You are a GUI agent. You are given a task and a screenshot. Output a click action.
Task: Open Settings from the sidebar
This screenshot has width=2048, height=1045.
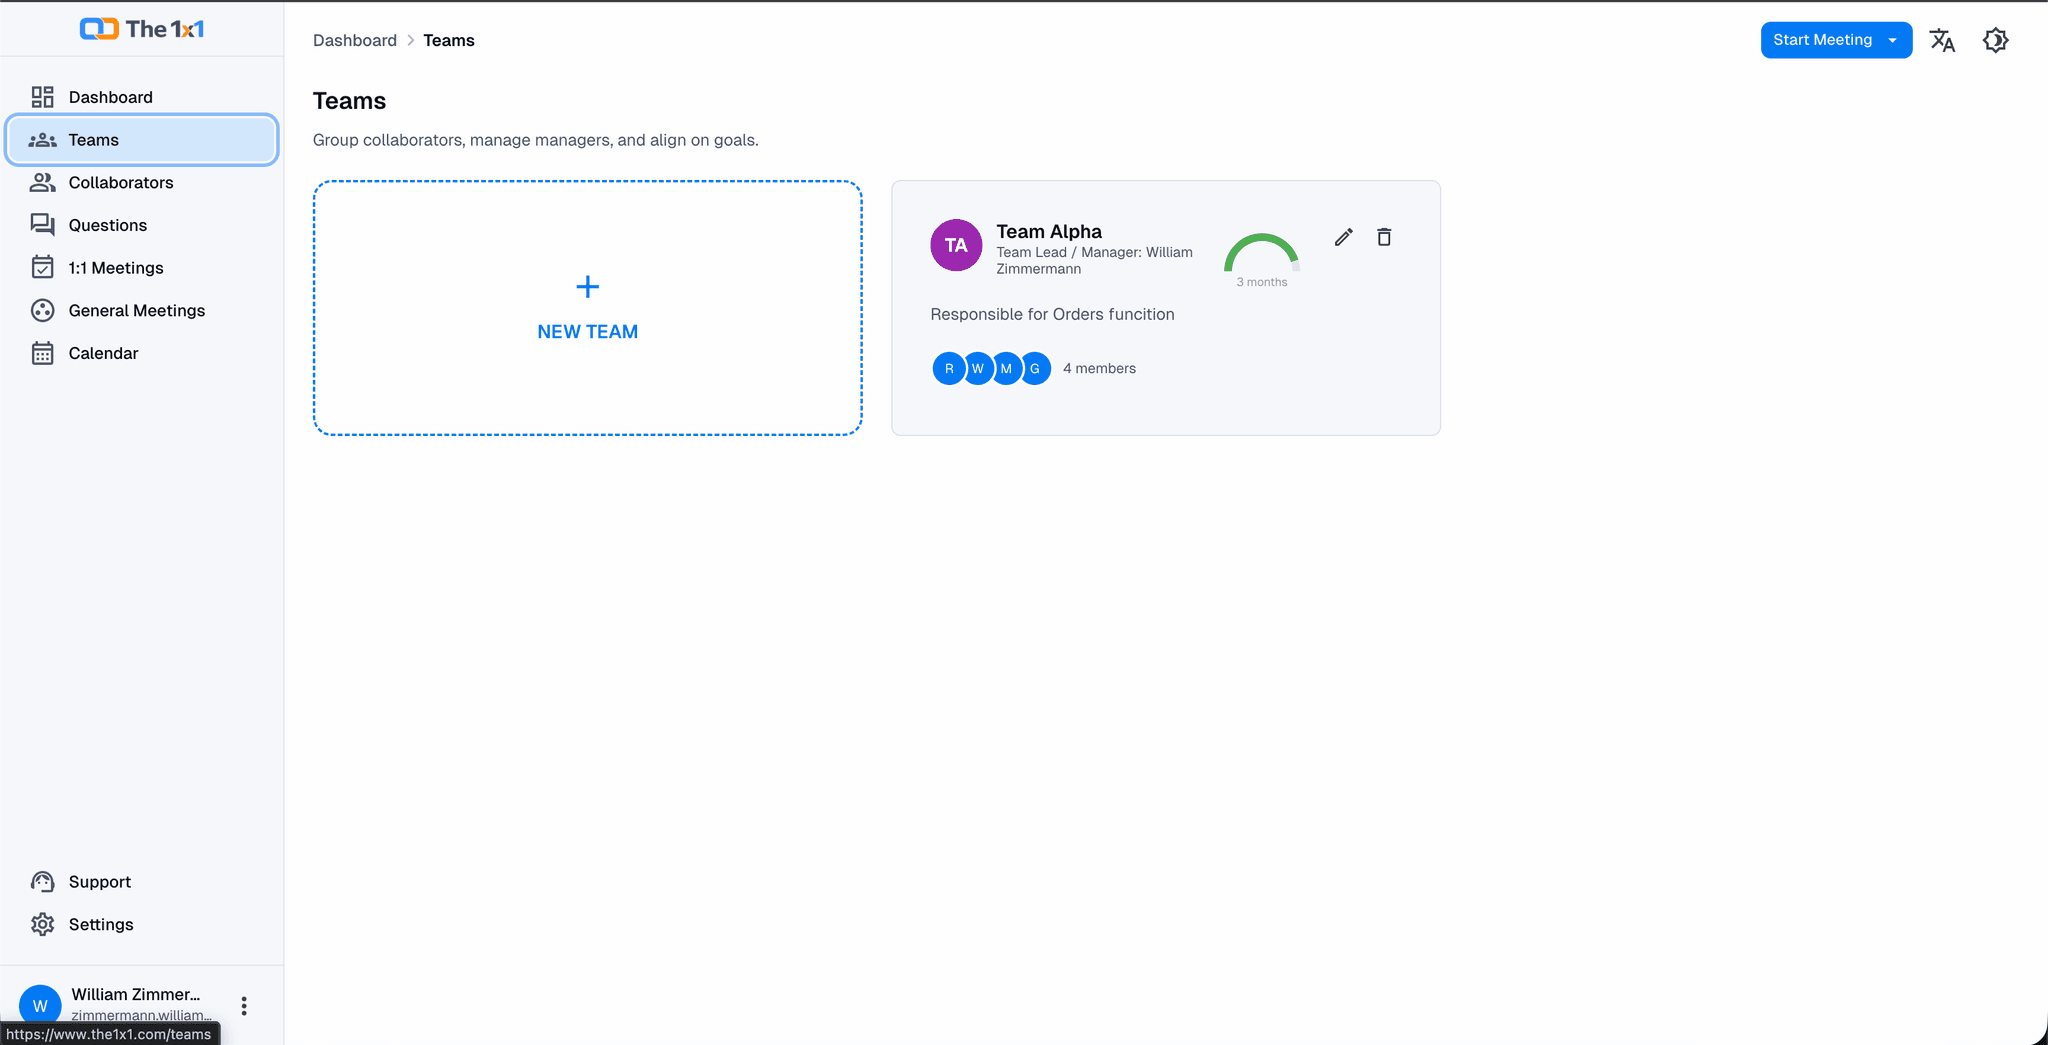pos(100,924)
